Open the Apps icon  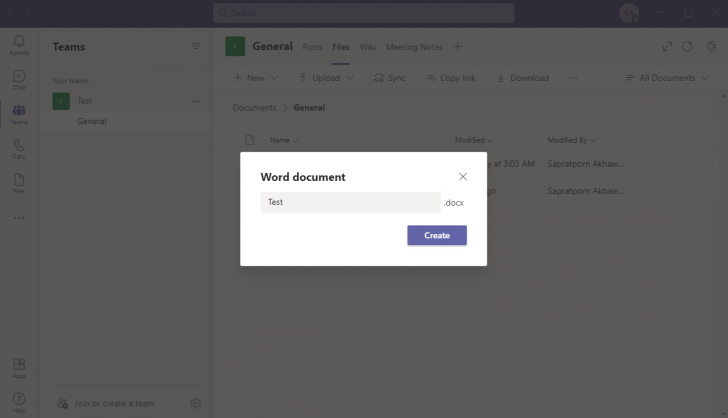pos(19,368)
